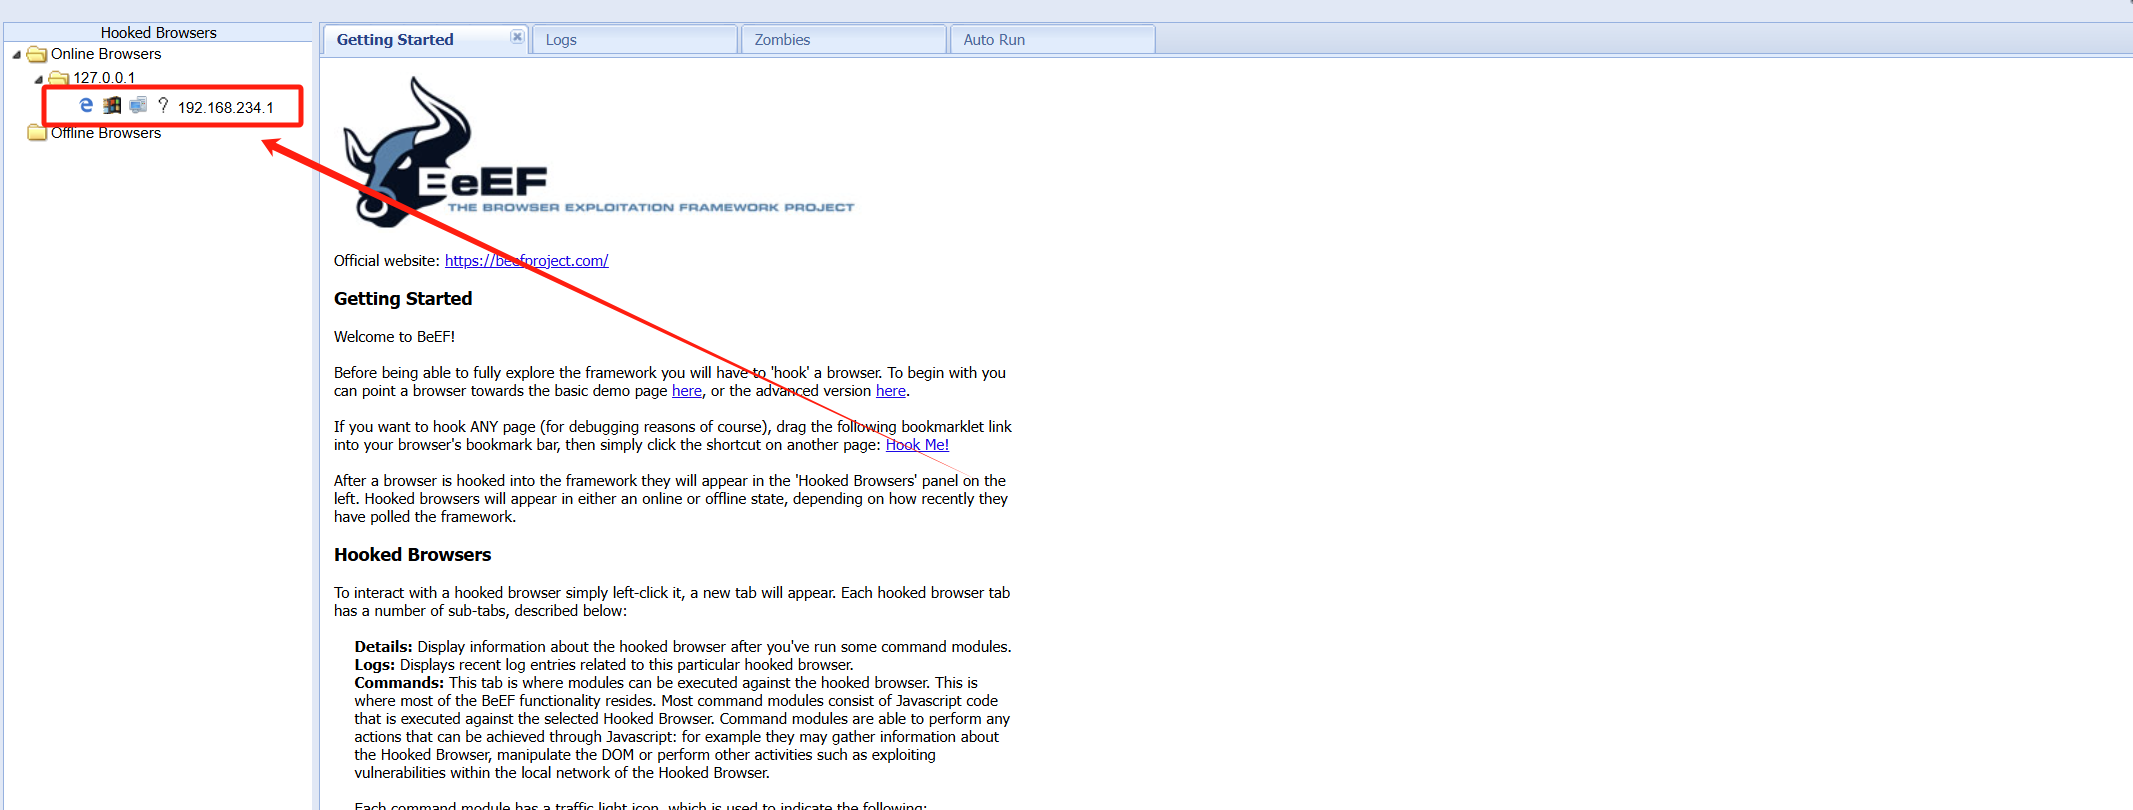Click the 'Logs:' description label
The height and width of the screenshot is (810, 2133).
[374, 665]
